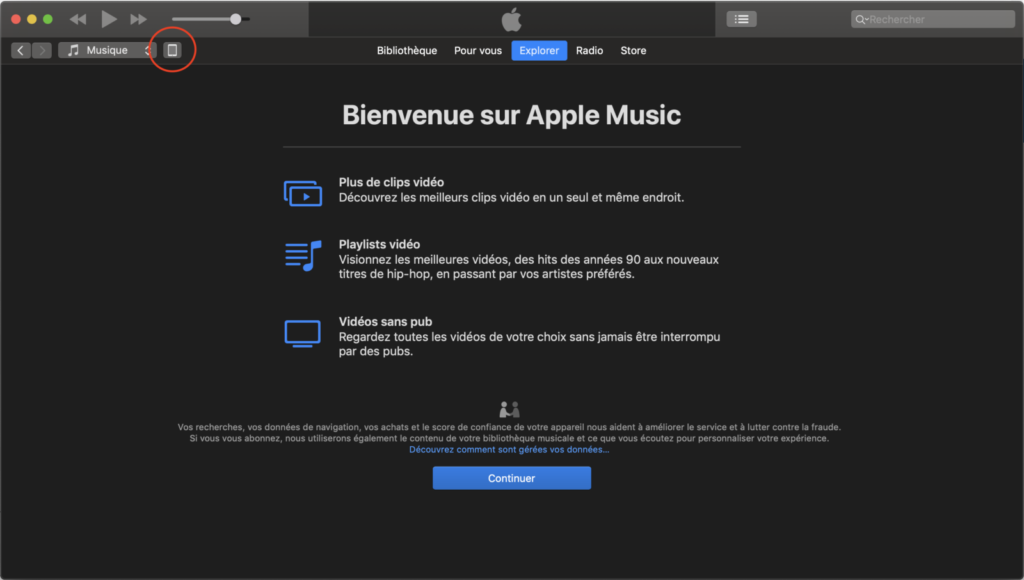This screenshot has width=1024, height=580.
Task: Click the rewind previous track button
Action: tap(77, 19)
